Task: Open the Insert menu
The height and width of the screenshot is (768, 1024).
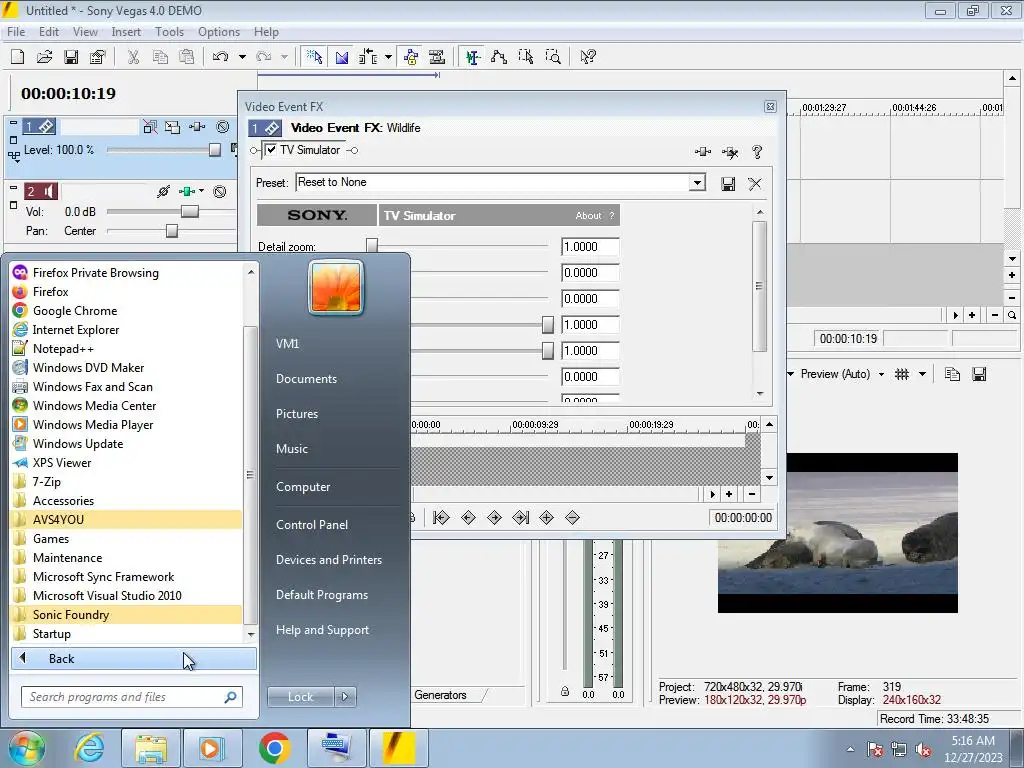Action: 126,31
